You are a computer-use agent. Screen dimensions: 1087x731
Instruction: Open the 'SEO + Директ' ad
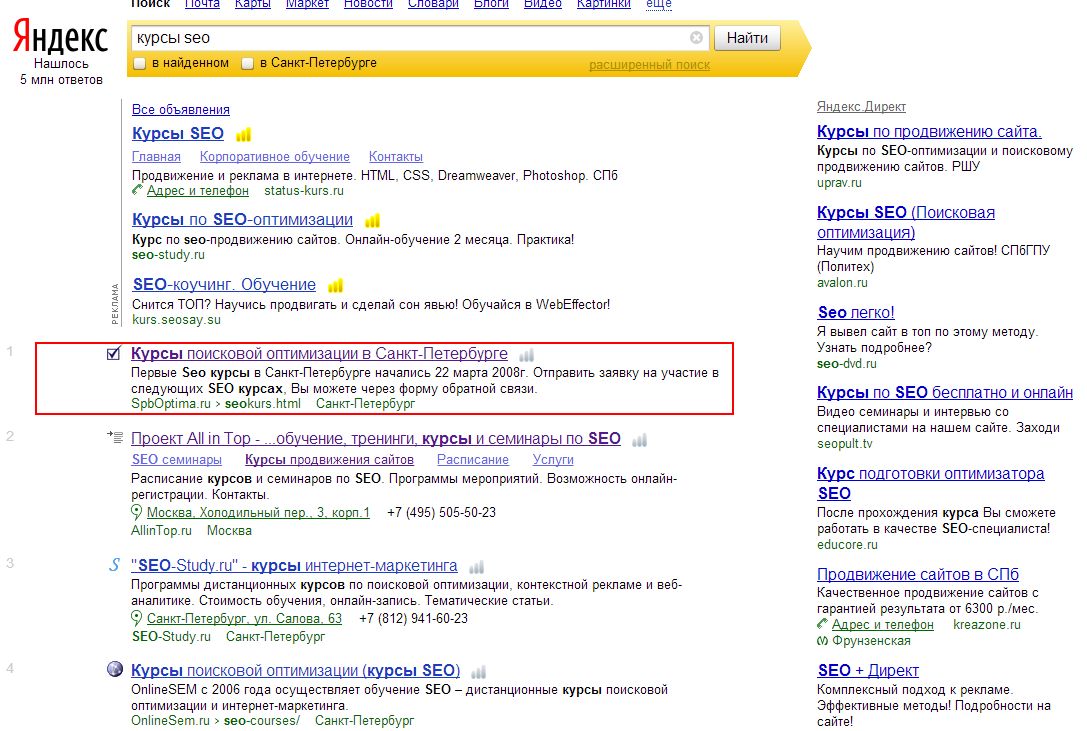[868, 671]
